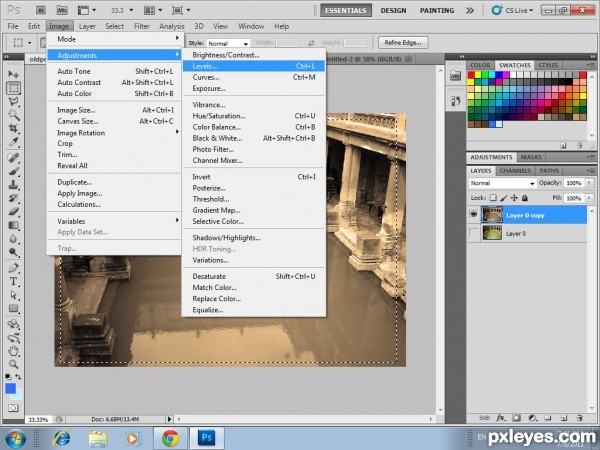
Task: Switch to the Painting workspace
Action: click(437, 10)
